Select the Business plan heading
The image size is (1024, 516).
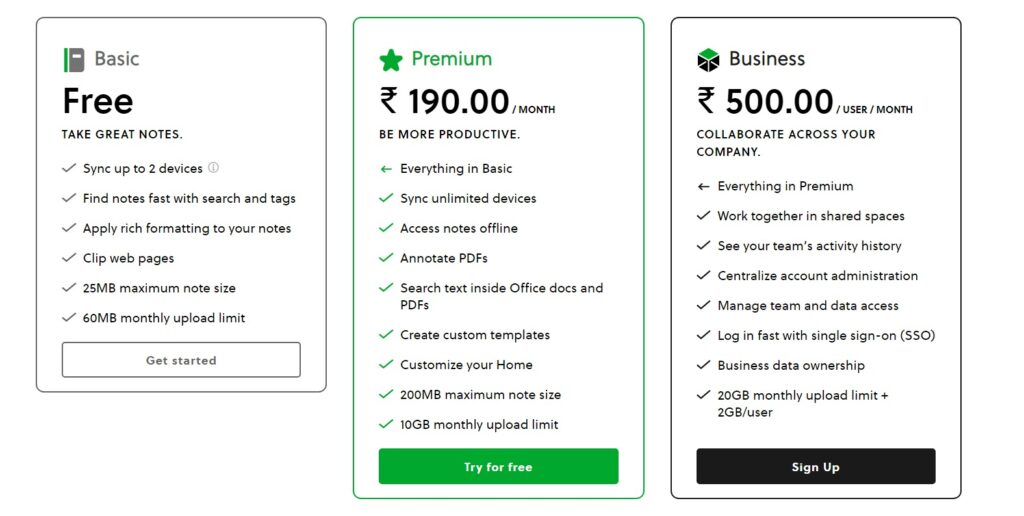767,59
